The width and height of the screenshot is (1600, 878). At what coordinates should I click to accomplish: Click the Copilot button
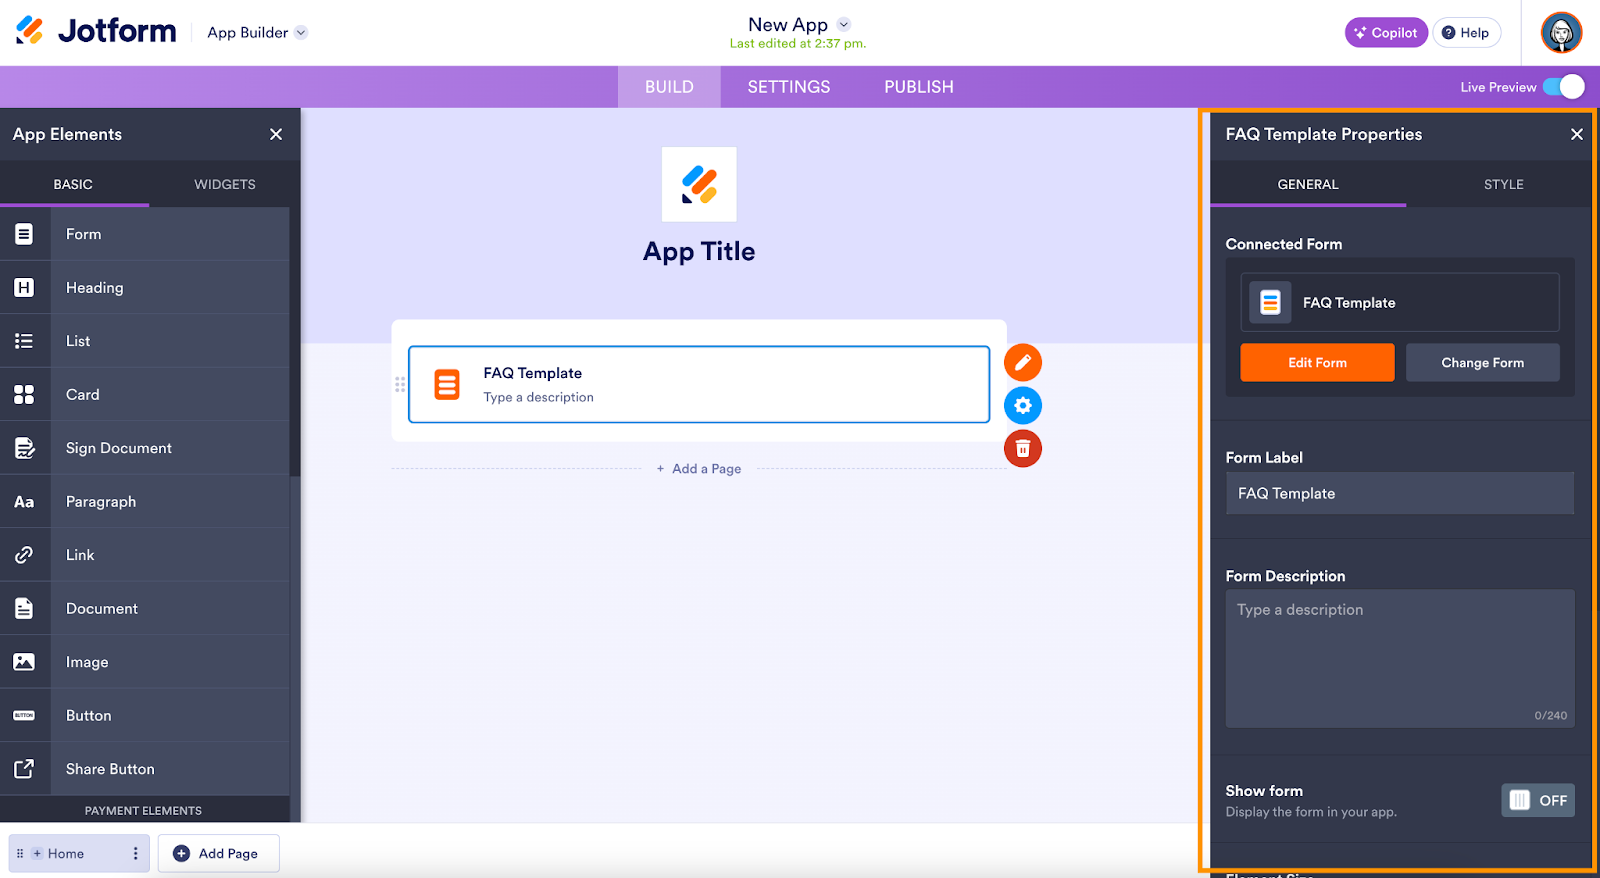(x=1386, y=32)
